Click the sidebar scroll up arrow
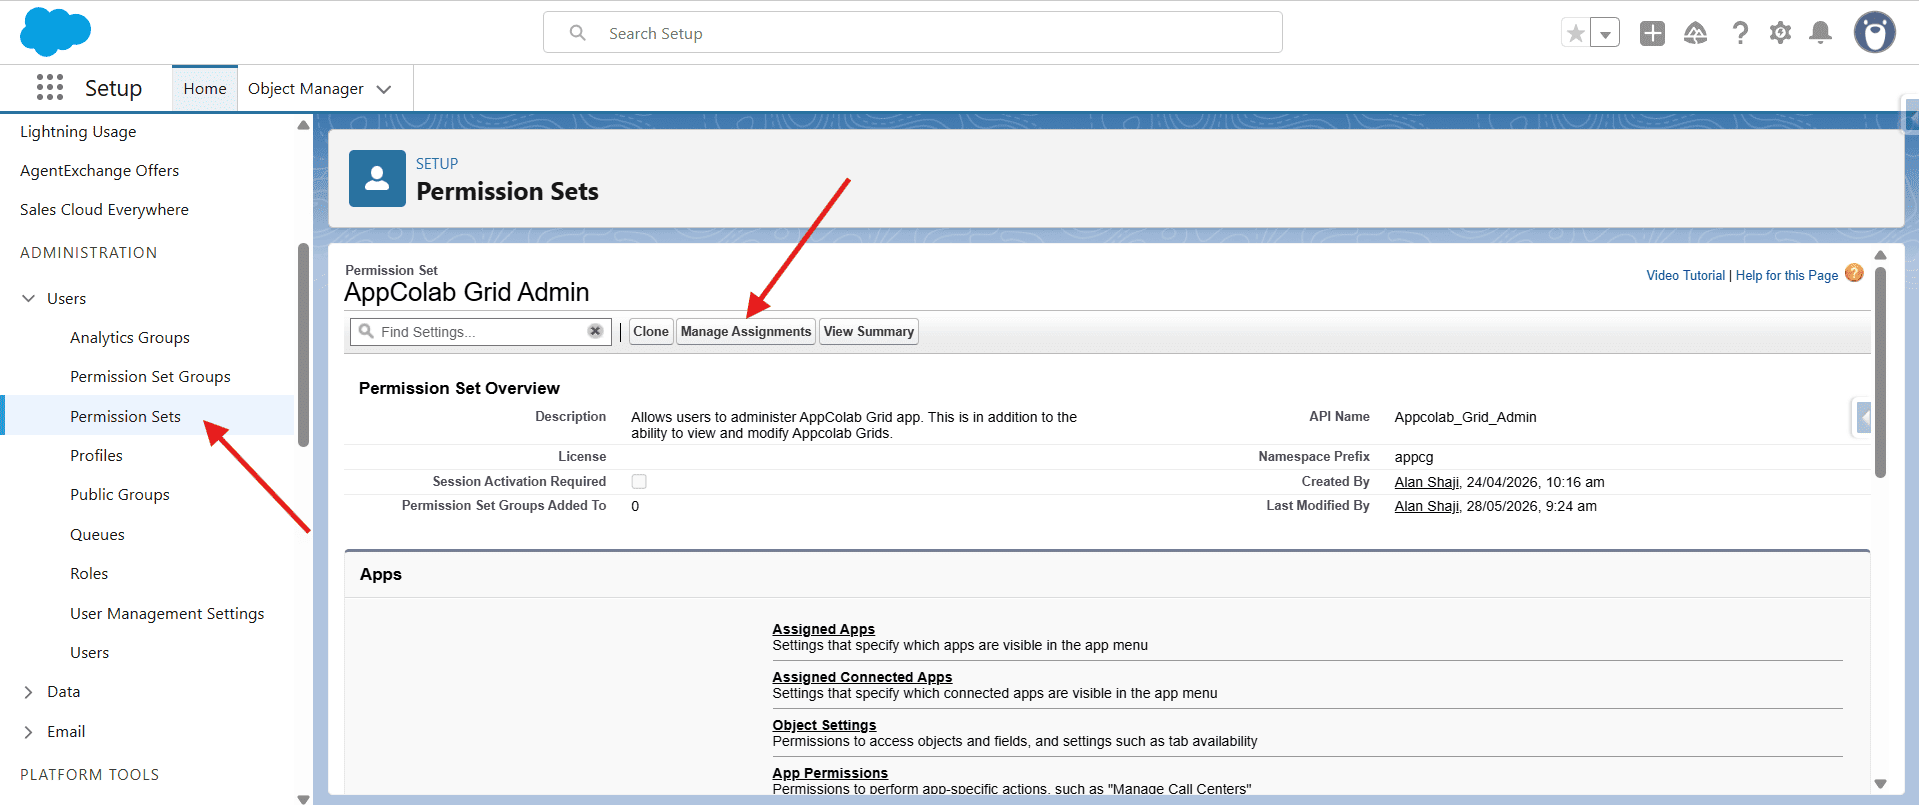 (x=303, y=126)
